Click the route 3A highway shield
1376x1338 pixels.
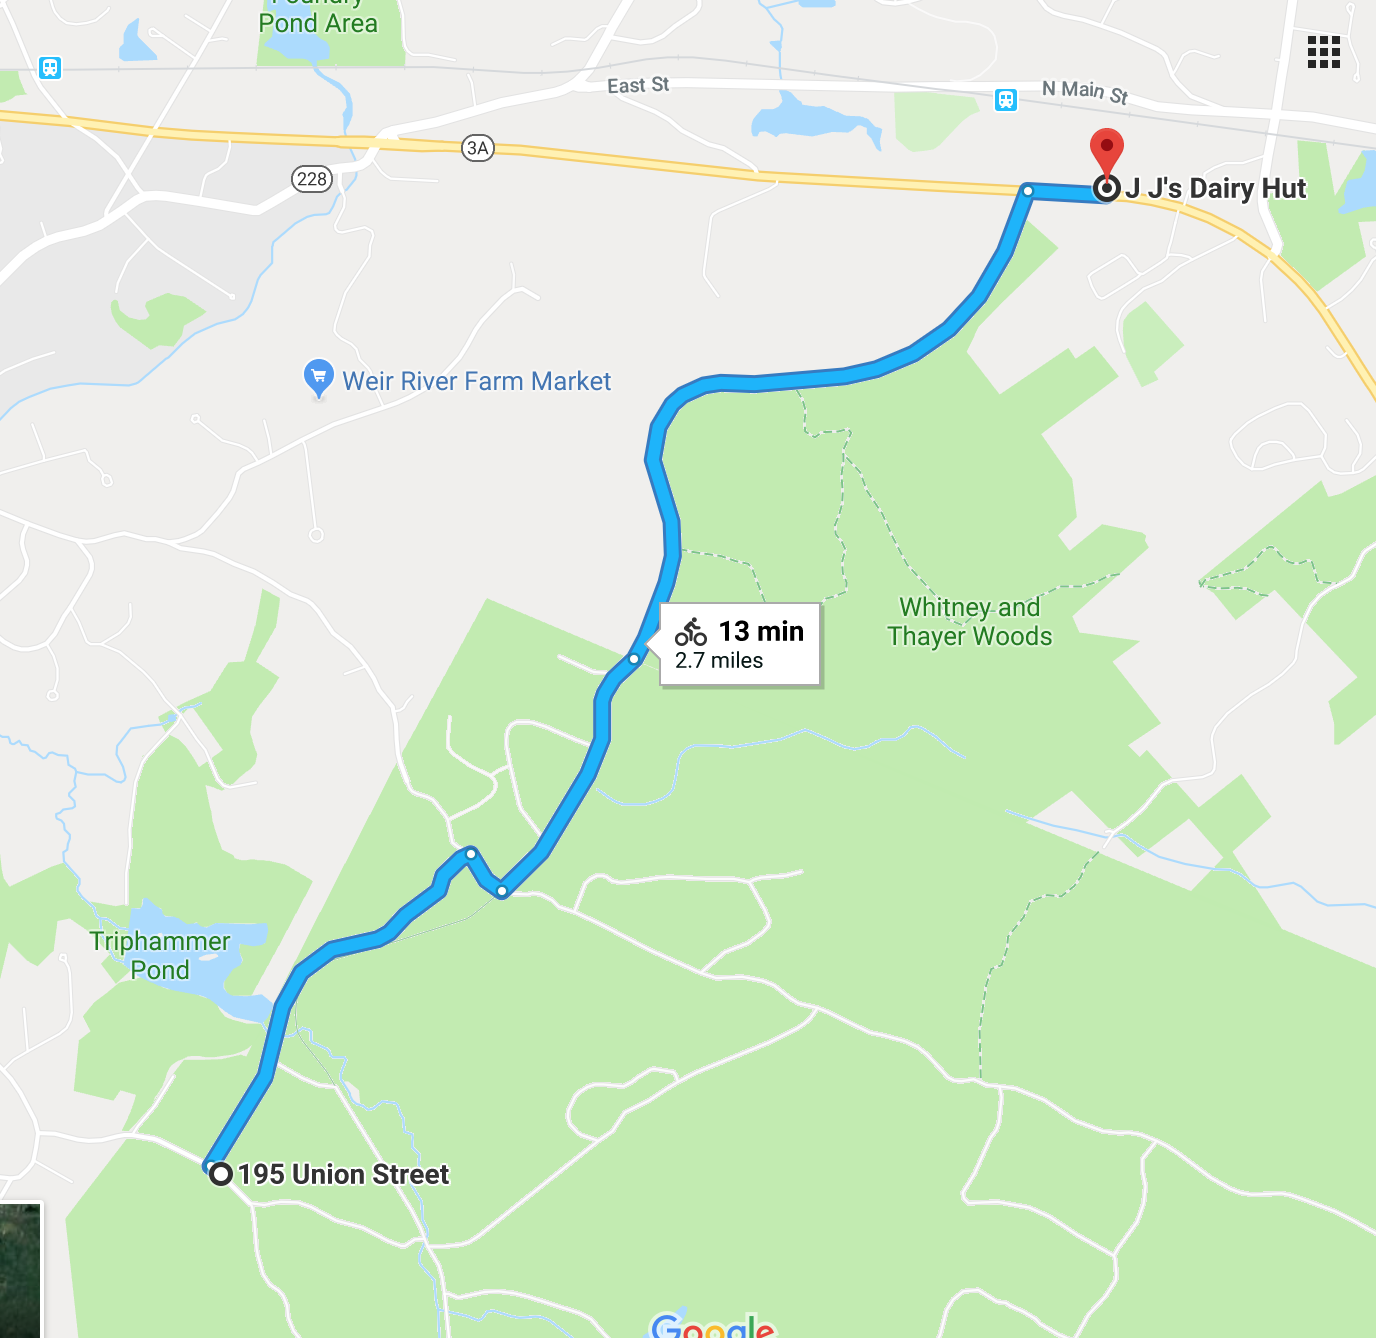click(x=478, y=148)
